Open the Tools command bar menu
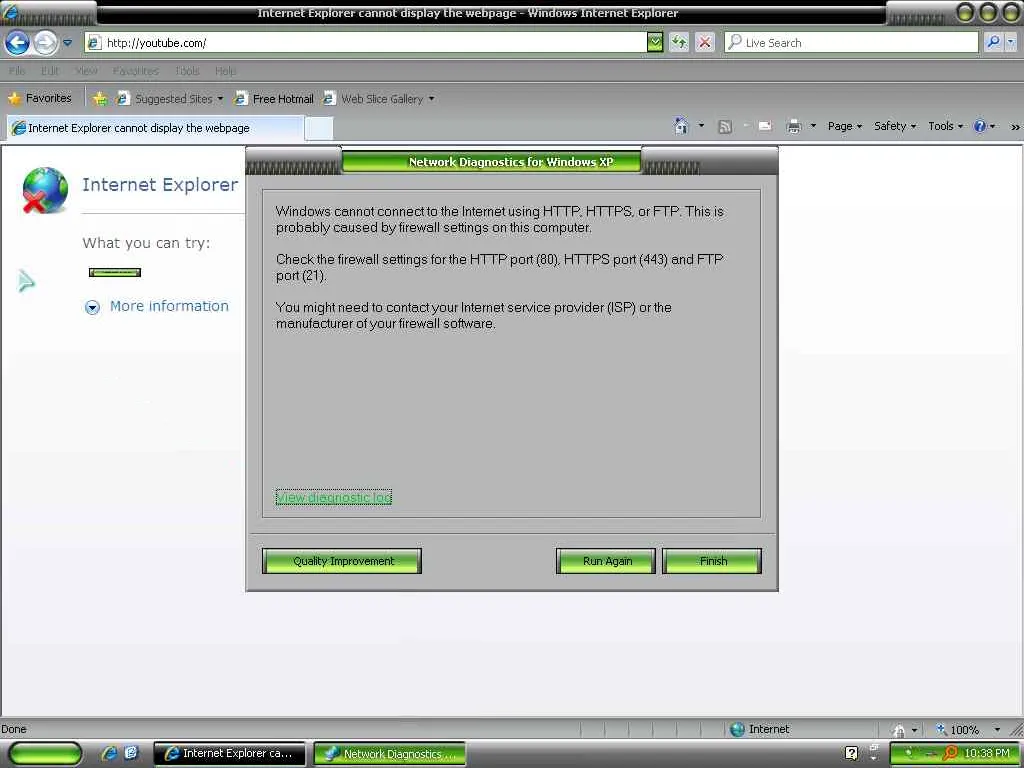1024x768 pixels. coord(945,126)
